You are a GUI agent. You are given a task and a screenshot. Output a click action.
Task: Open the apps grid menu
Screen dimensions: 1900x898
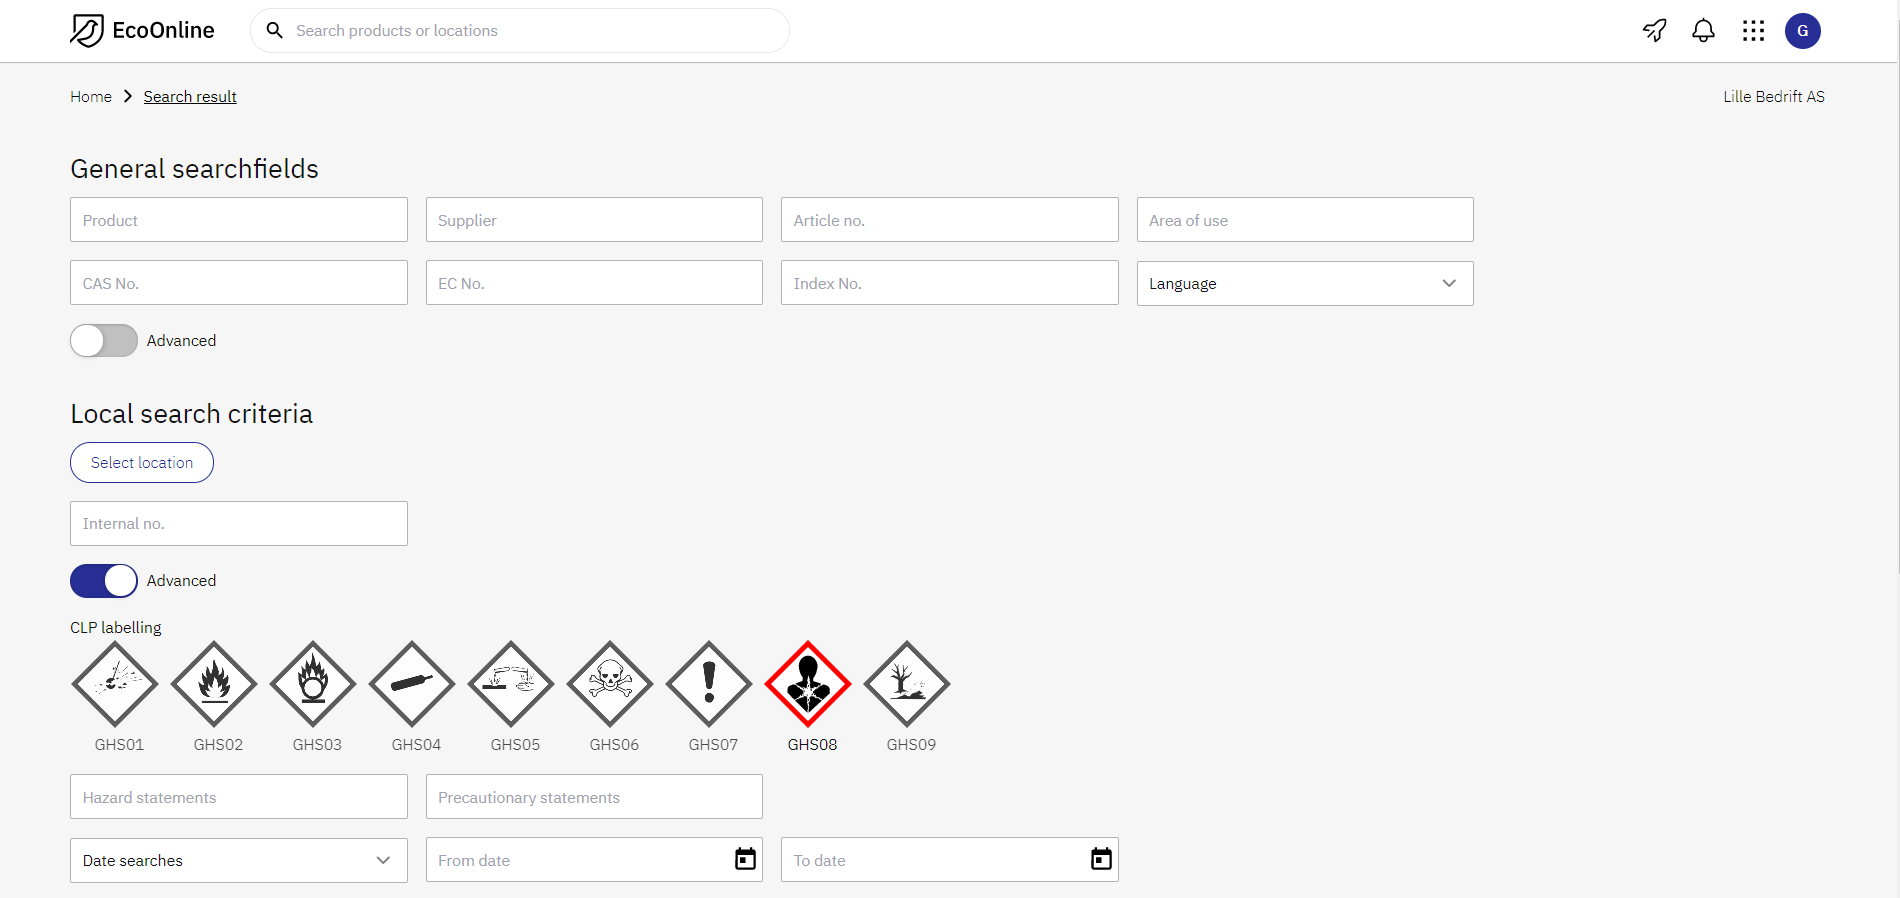pos(1753,31)
